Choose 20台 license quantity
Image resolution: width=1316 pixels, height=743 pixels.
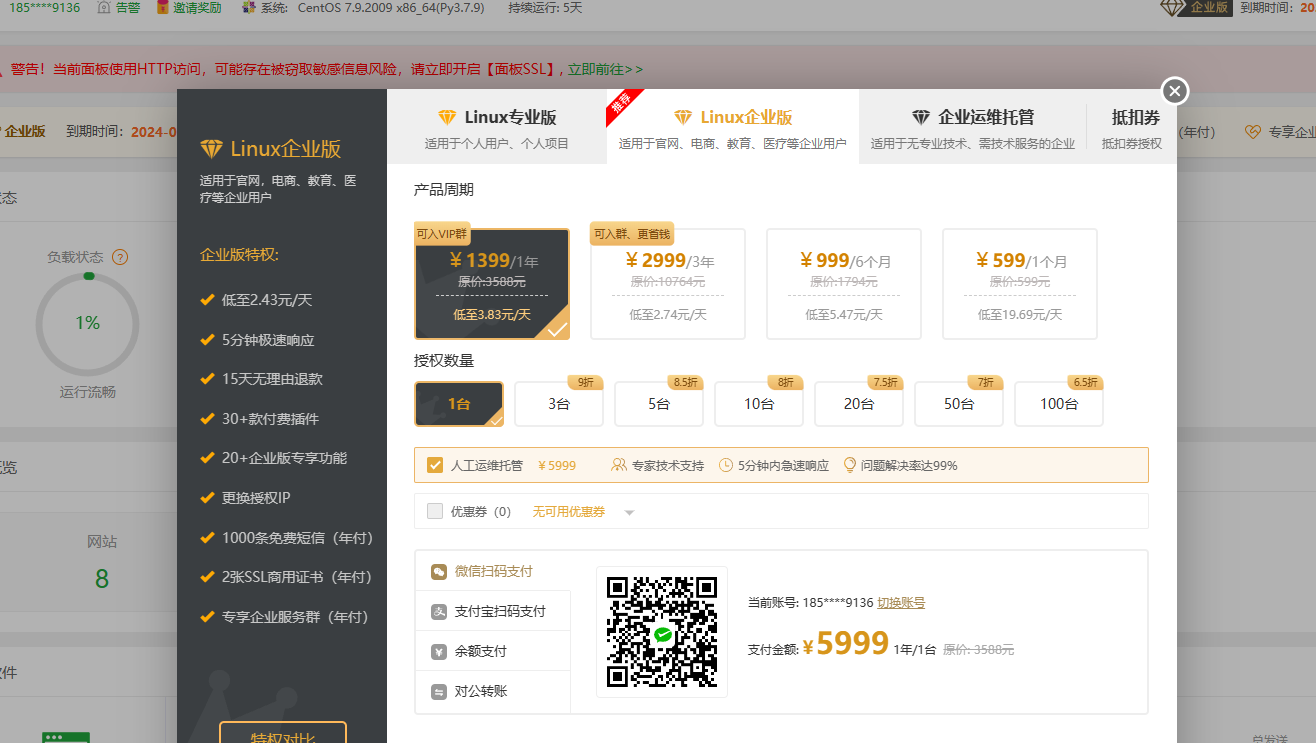[x=859, y=404]
